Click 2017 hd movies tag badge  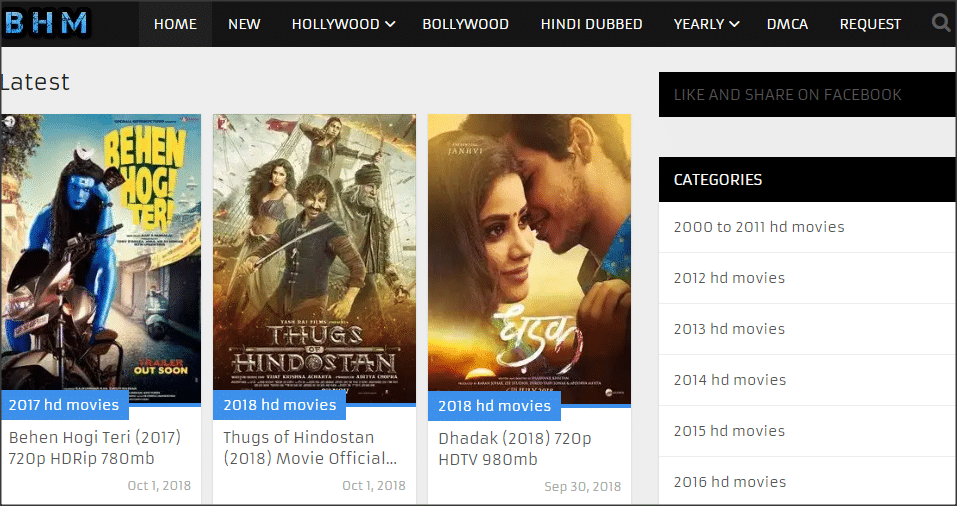64,405
